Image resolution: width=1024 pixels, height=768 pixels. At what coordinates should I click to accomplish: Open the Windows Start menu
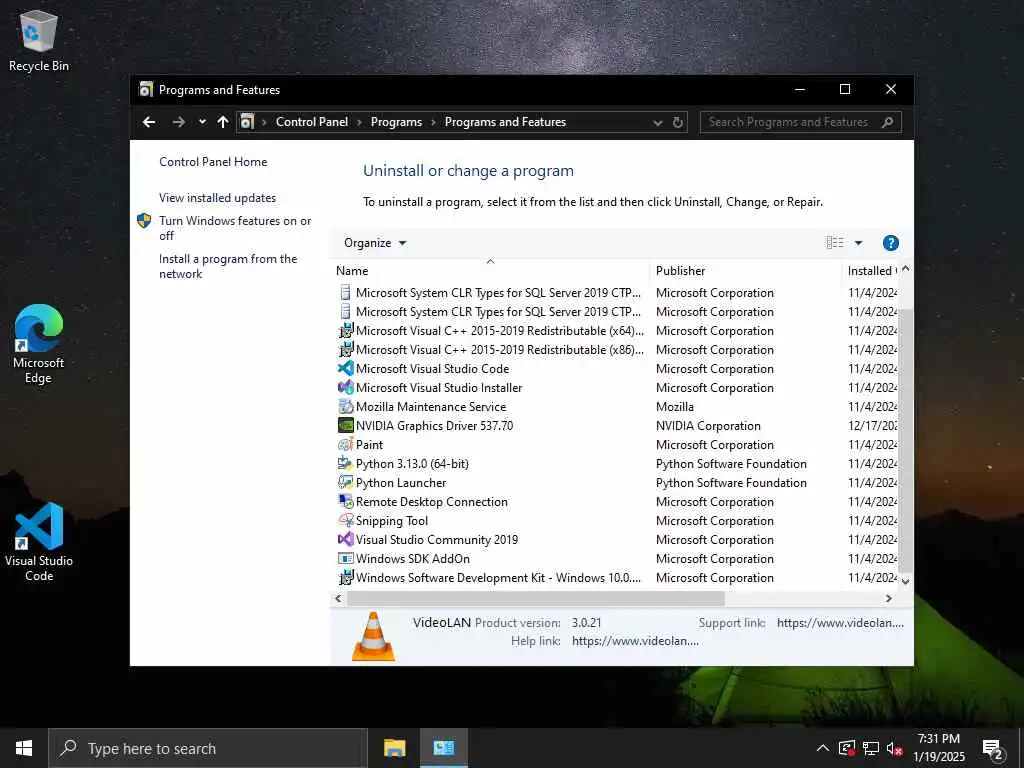point(24,748)
